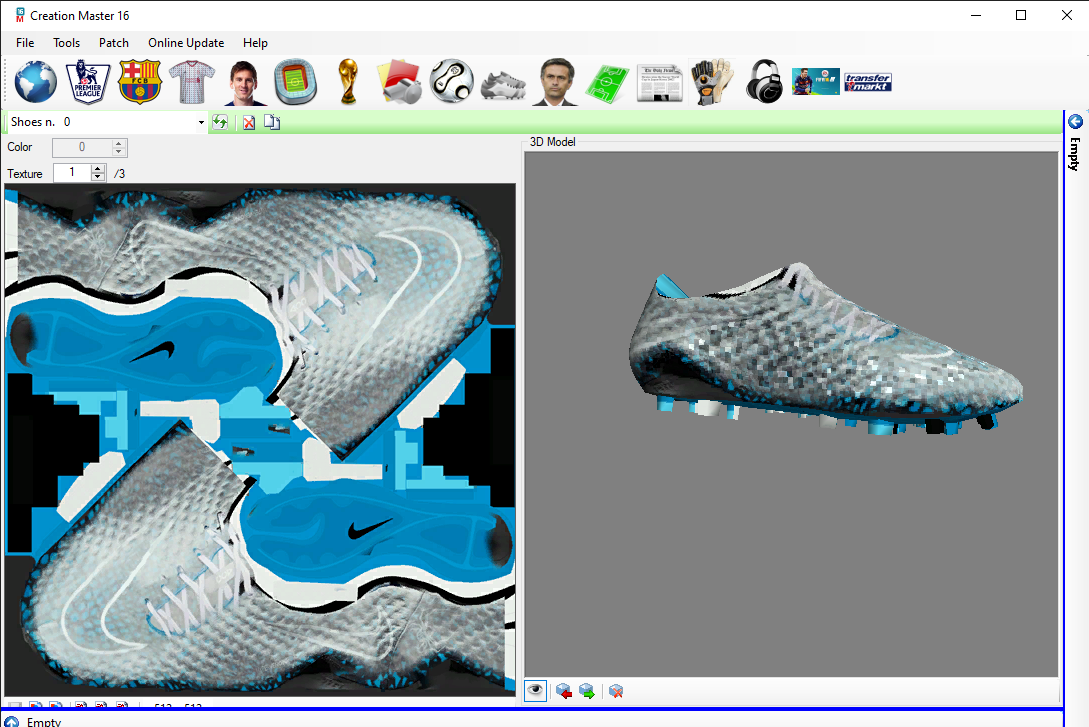Expand the bottom Empty panel arrow
This screenshot has width=1089, height=727.
12,721
